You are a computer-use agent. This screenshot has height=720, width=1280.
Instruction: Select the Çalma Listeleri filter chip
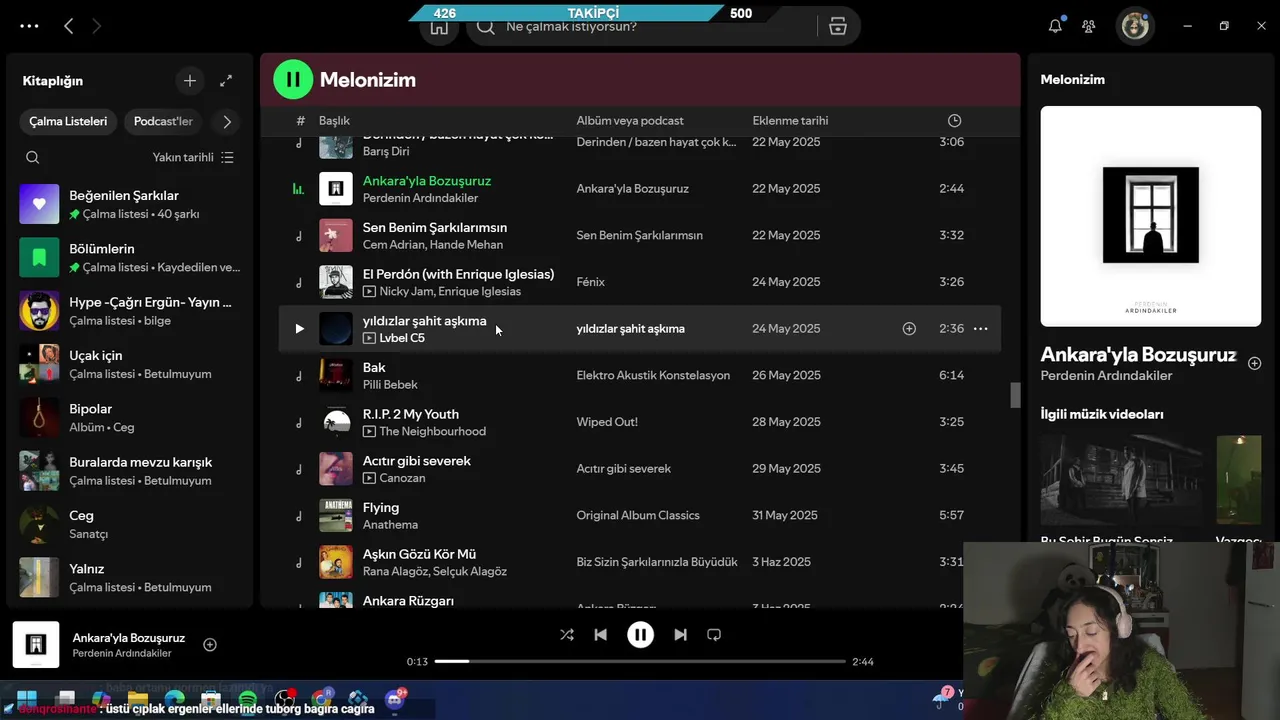pyautogui.click(x=68, y=121)
